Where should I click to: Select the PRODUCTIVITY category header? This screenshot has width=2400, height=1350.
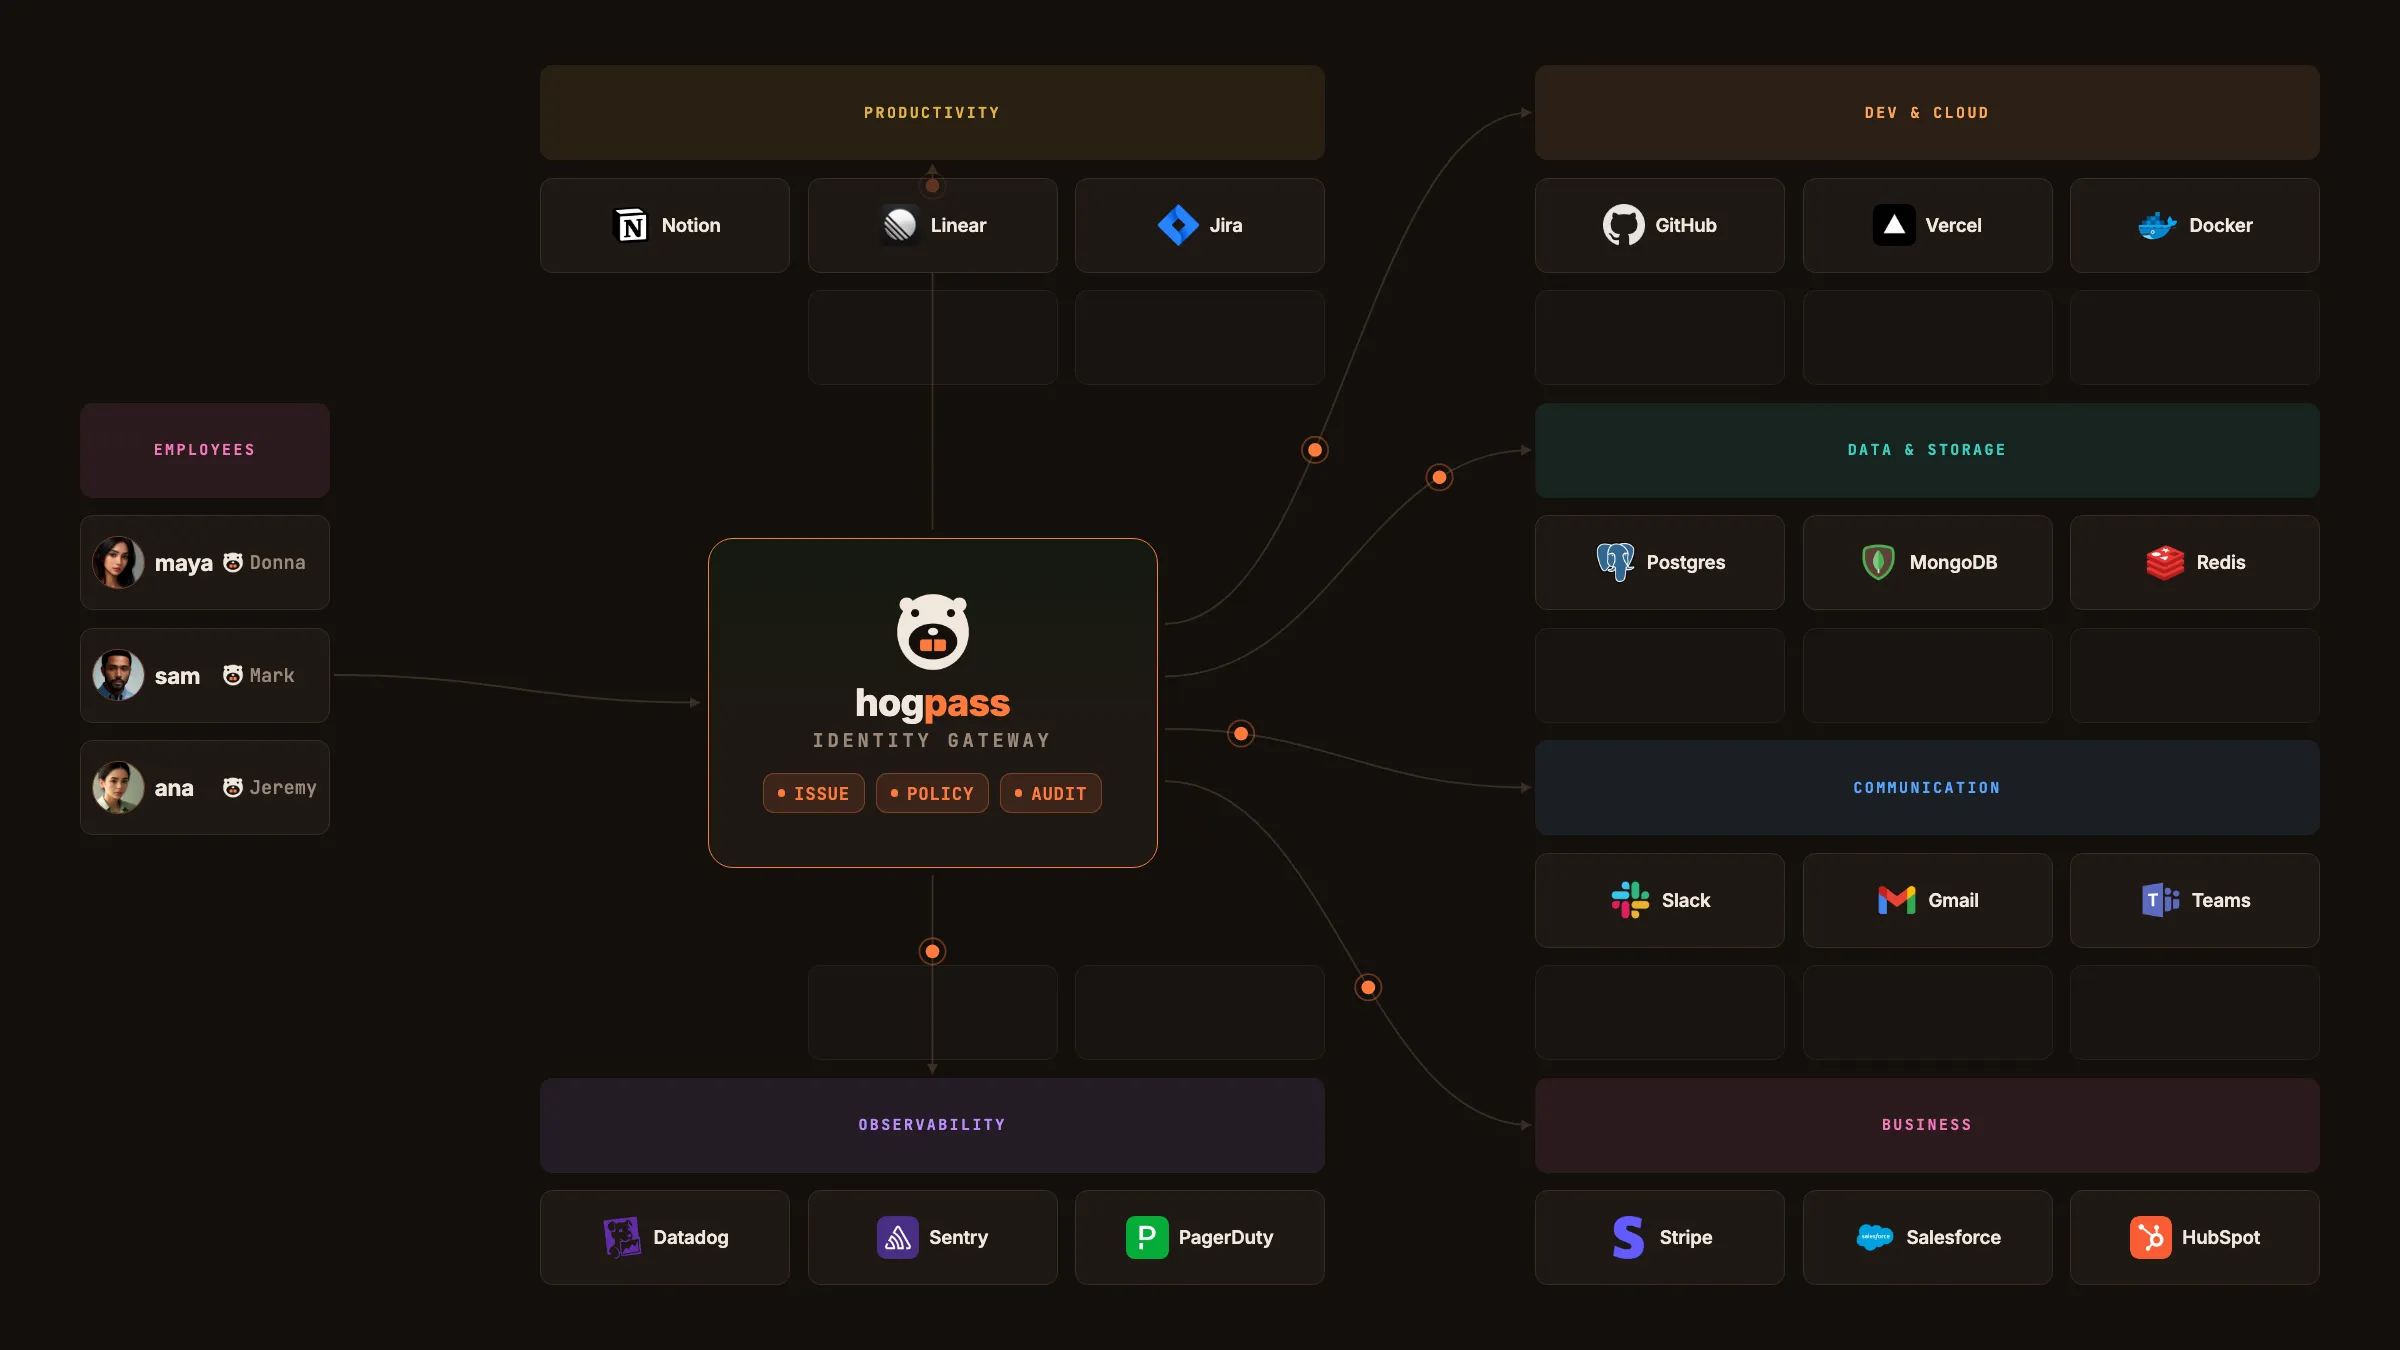[x=932, y=113]
